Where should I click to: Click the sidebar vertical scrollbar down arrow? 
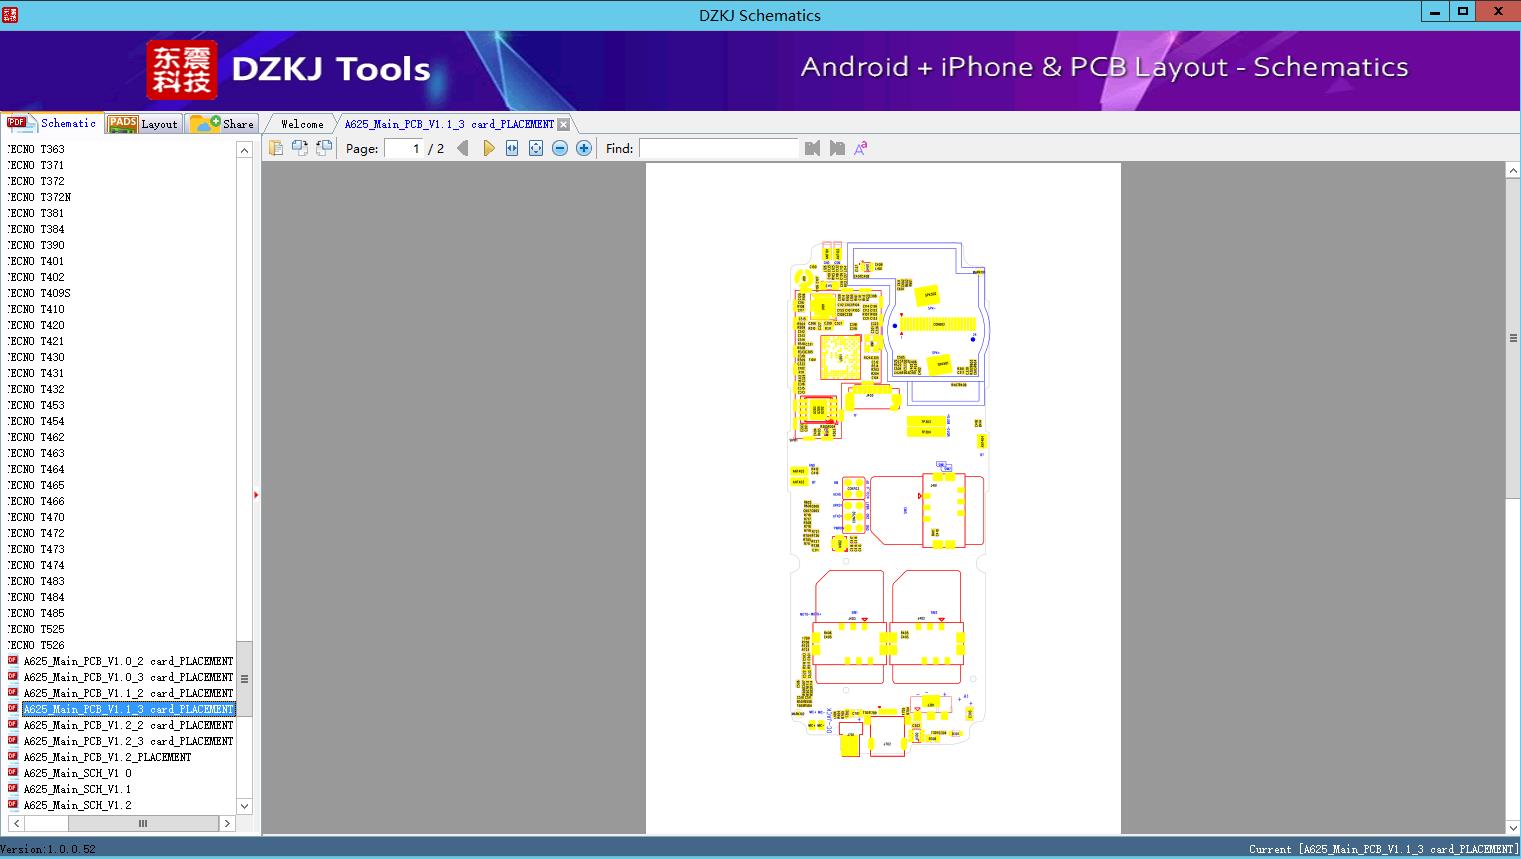point(244,806)
